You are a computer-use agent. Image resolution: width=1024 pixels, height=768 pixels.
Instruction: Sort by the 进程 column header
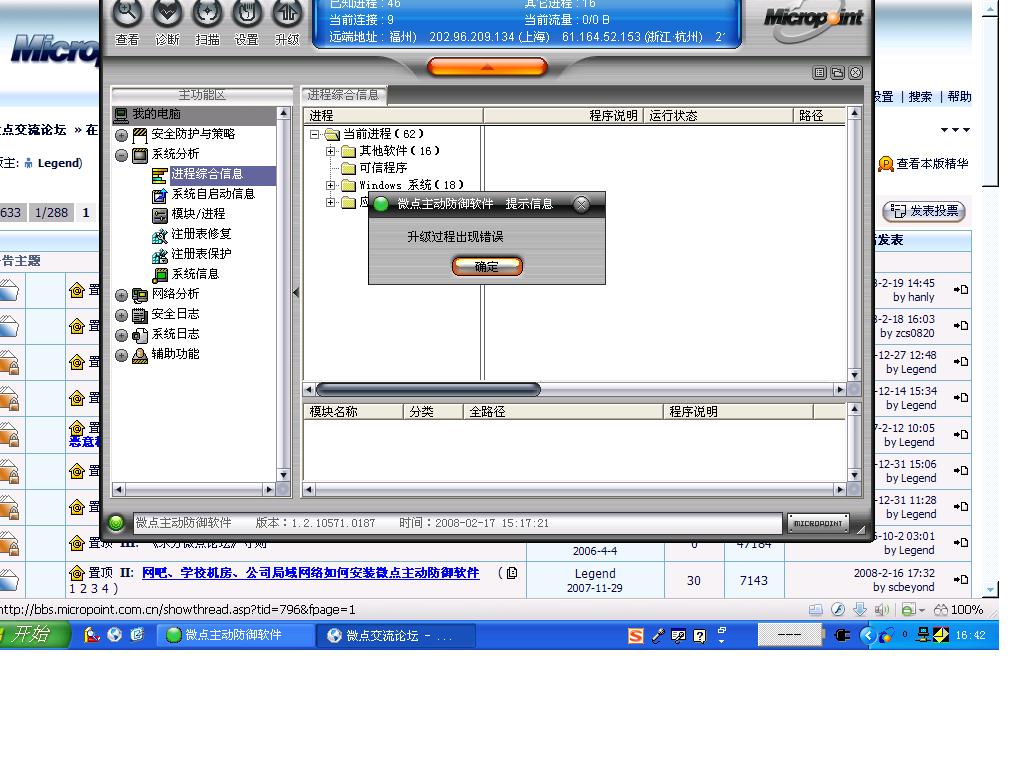click(x=394, y=116)
